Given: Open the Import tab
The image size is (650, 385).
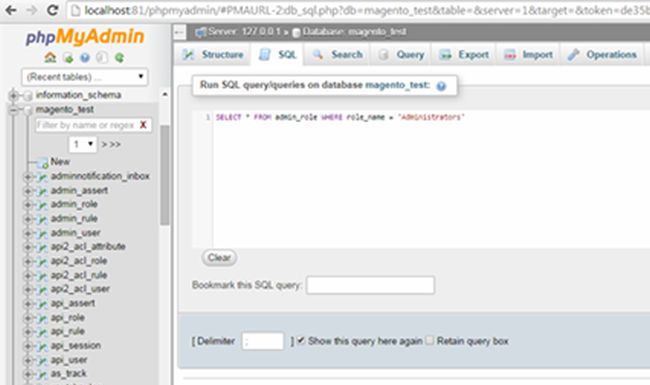Looking at the screenshot, I should 528,55.
